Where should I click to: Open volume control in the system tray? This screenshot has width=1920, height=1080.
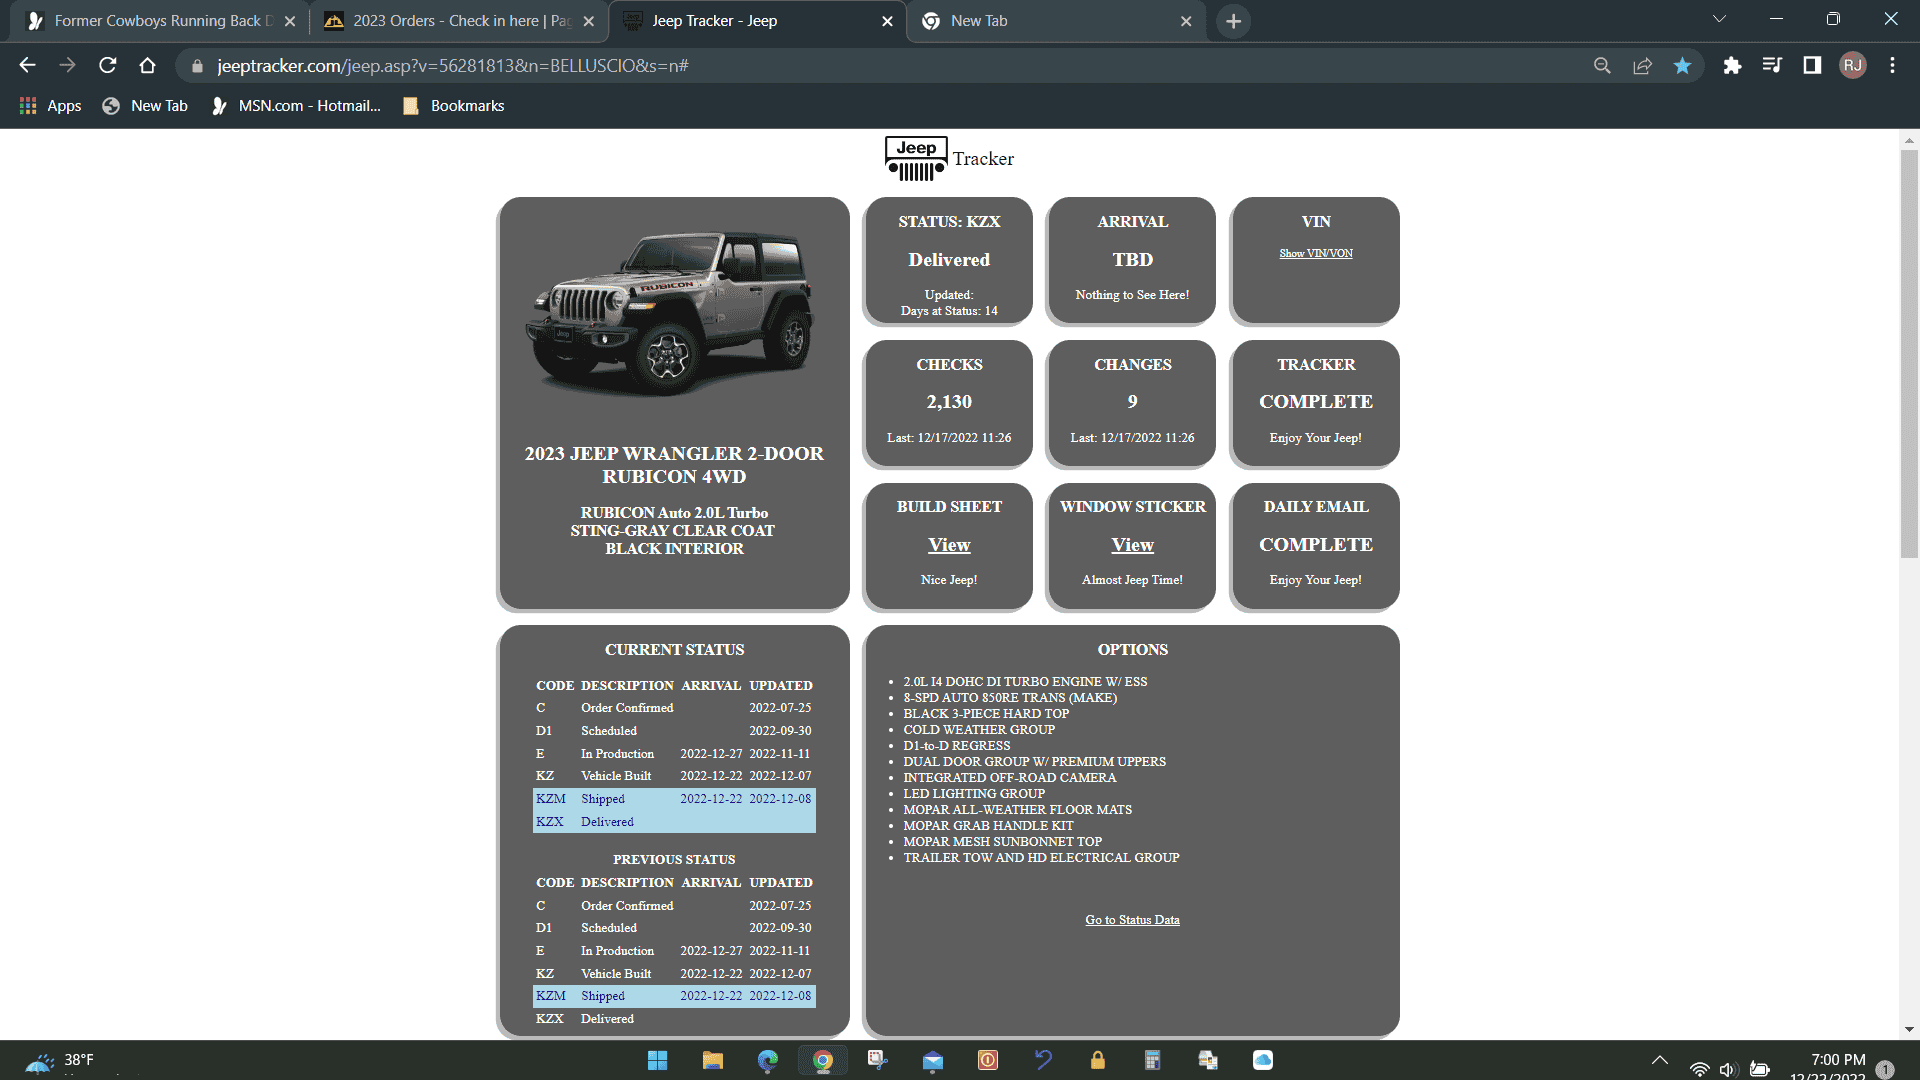pos(1729,1069)
